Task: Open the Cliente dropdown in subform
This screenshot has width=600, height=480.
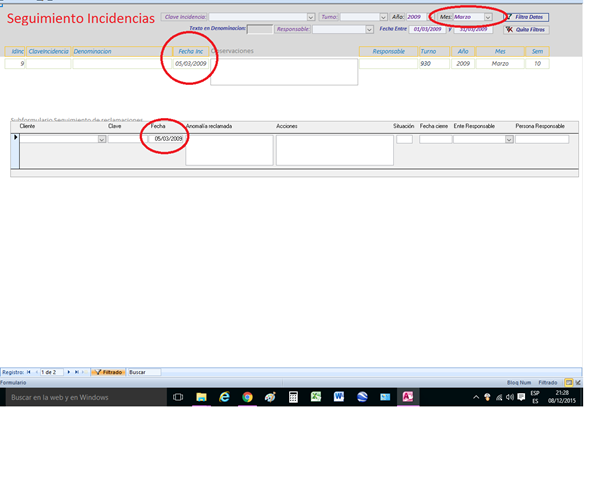Action: [102, 140]
